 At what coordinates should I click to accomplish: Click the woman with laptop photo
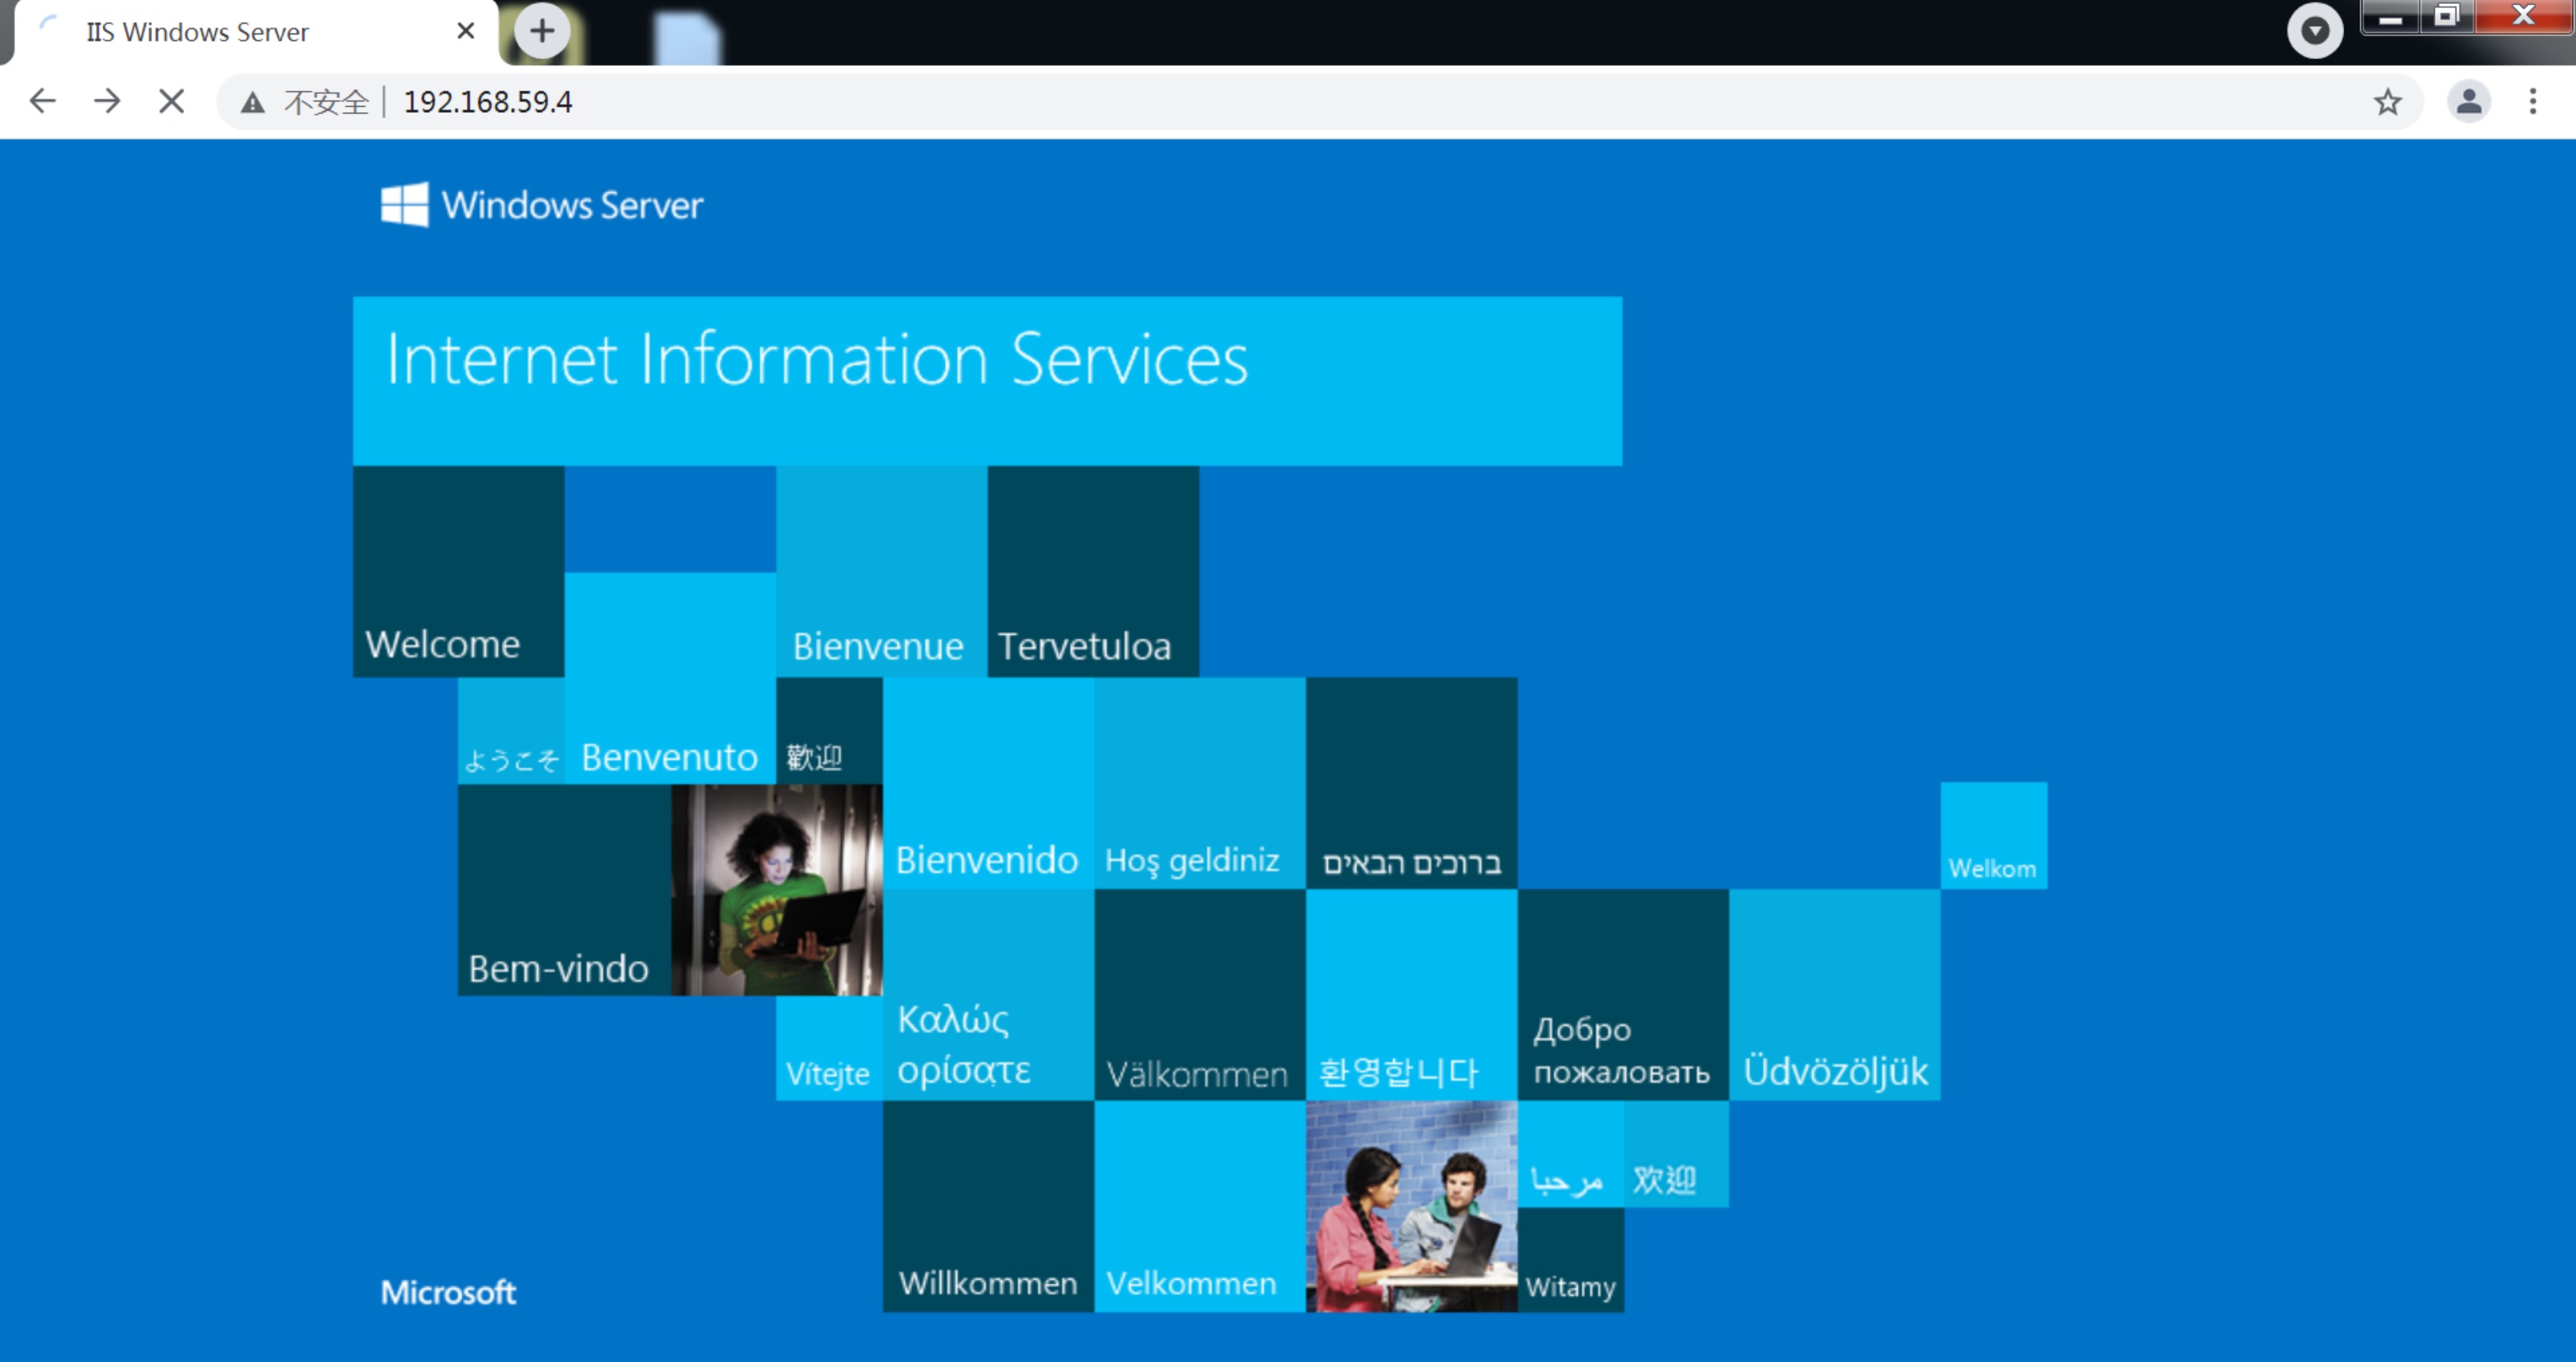pyautogui.click(x=776, y=890)
